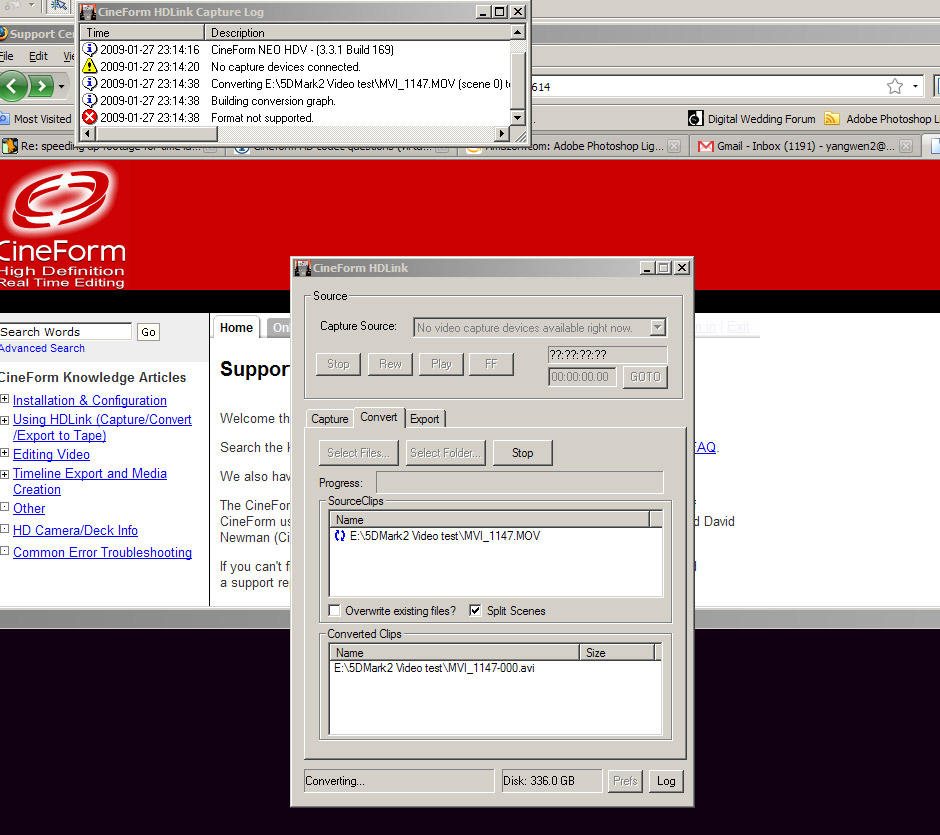940x835 pixels.
Task: Click the Select Folder... button
Action: (x=445, y=453)
